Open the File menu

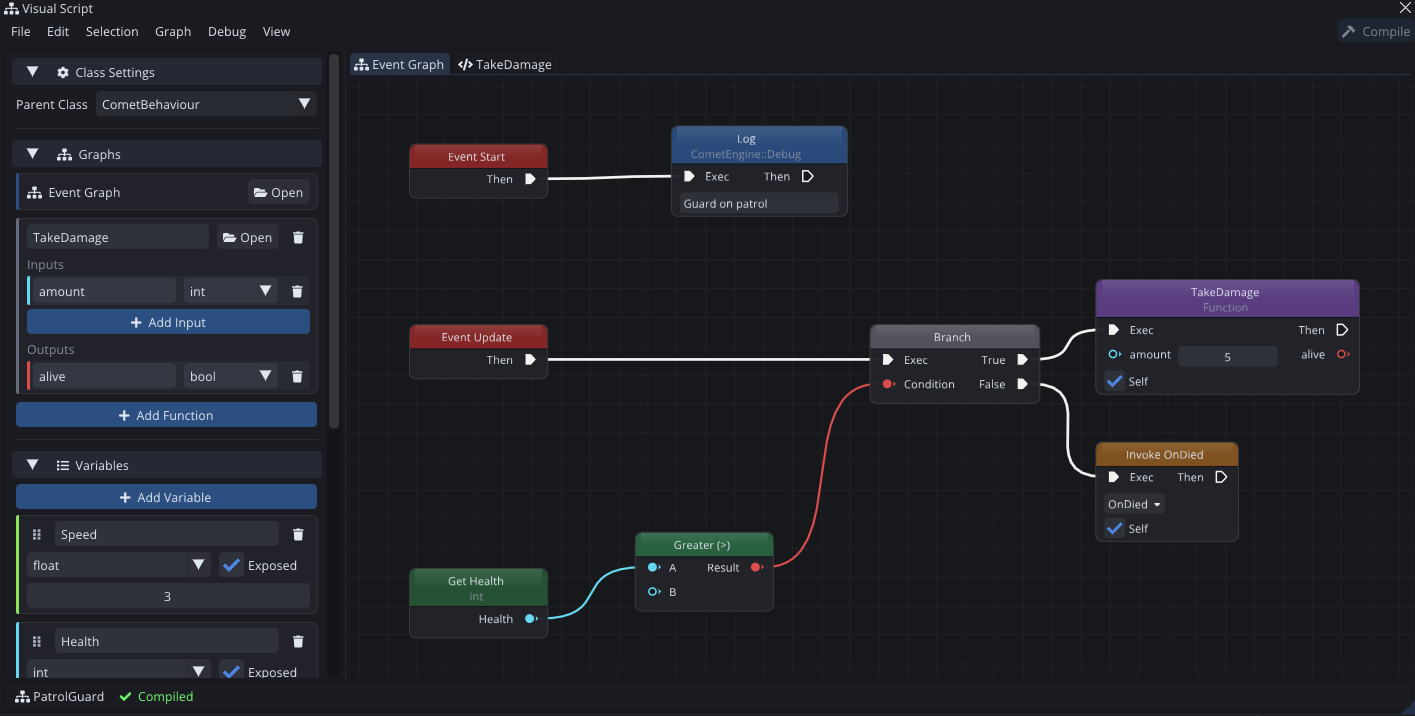pyautogui.click(x=20, y=31)
